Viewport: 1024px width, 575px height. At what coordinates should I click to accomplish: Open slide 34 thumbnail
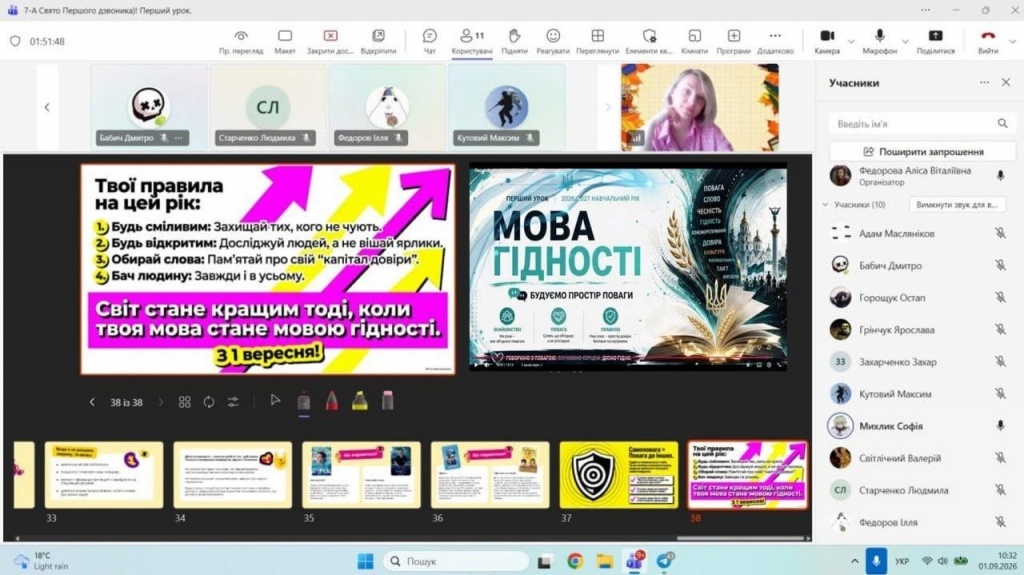click(232, 475)
